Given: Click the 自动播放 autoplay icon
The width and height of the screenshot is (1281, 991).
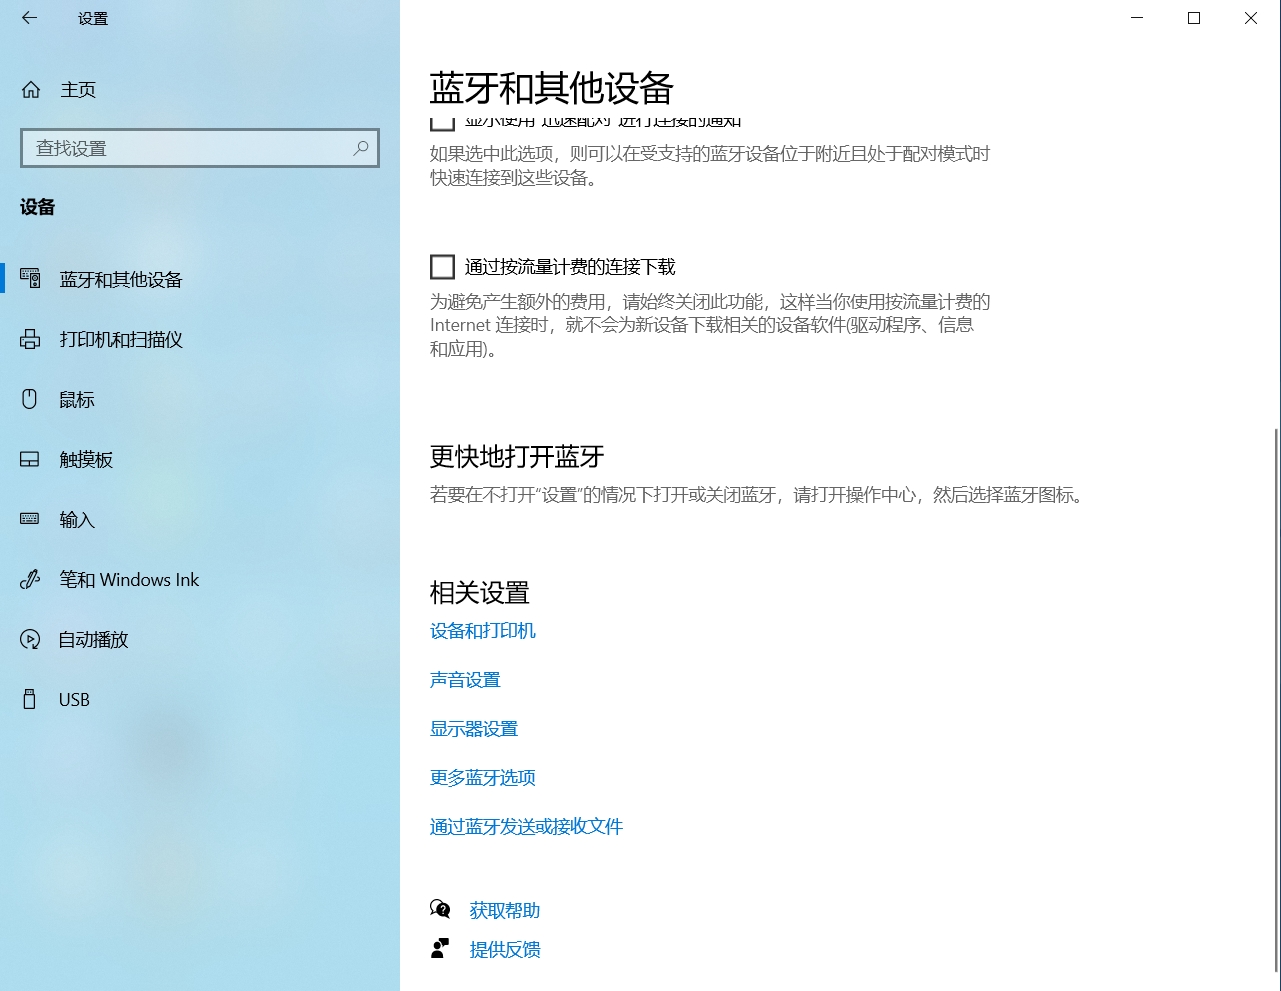Looking at the screenshot, I should pos(30,640).
